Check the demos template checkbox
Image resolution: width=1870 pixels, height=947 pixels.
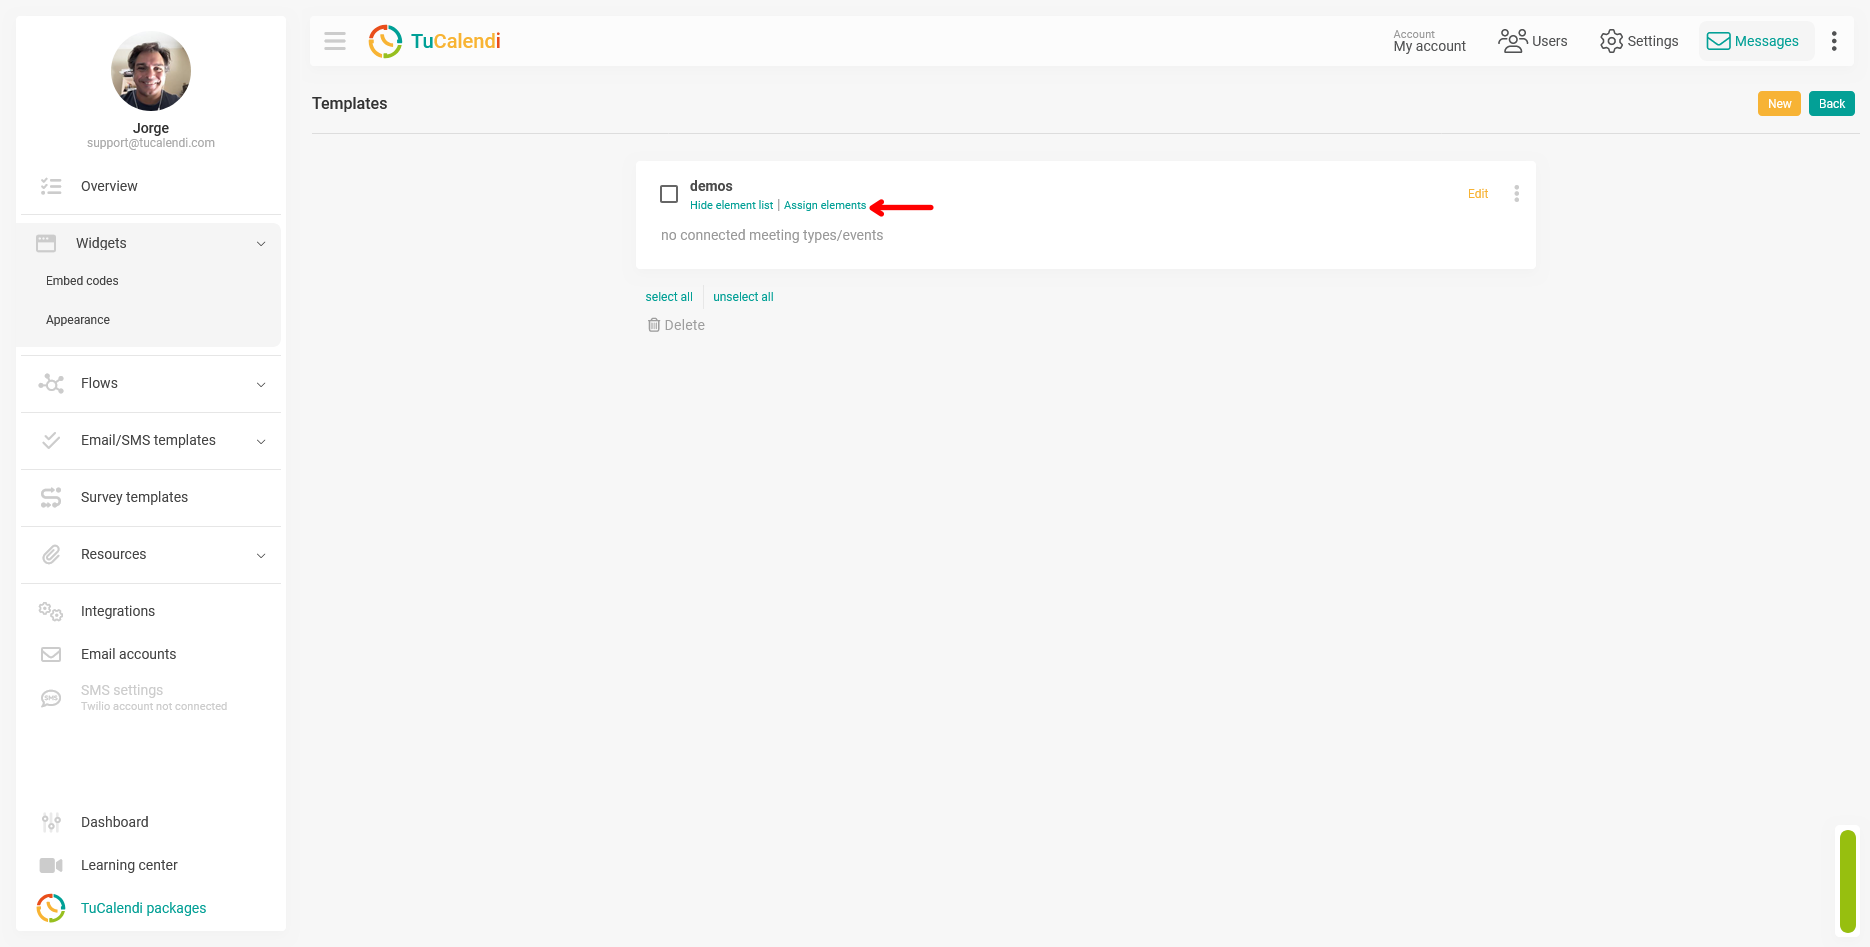pos(669,194)
